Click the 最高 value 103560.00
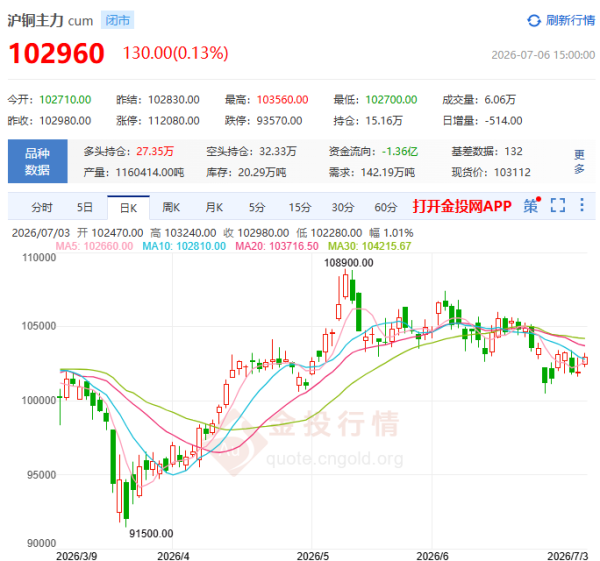Screen dimensions: 600x561 (282, 100)
